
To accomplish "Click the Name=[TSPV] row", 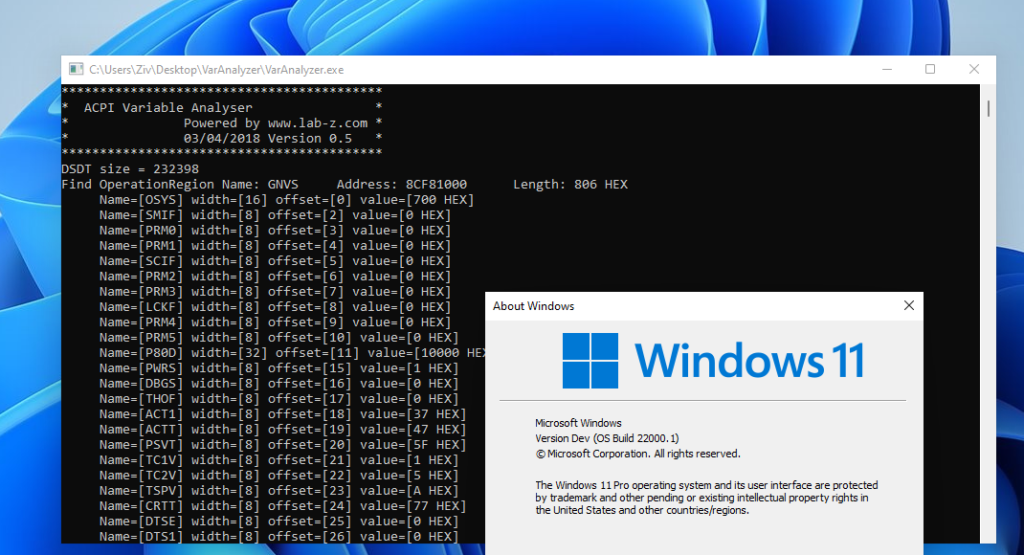I will tap(279, 491).
